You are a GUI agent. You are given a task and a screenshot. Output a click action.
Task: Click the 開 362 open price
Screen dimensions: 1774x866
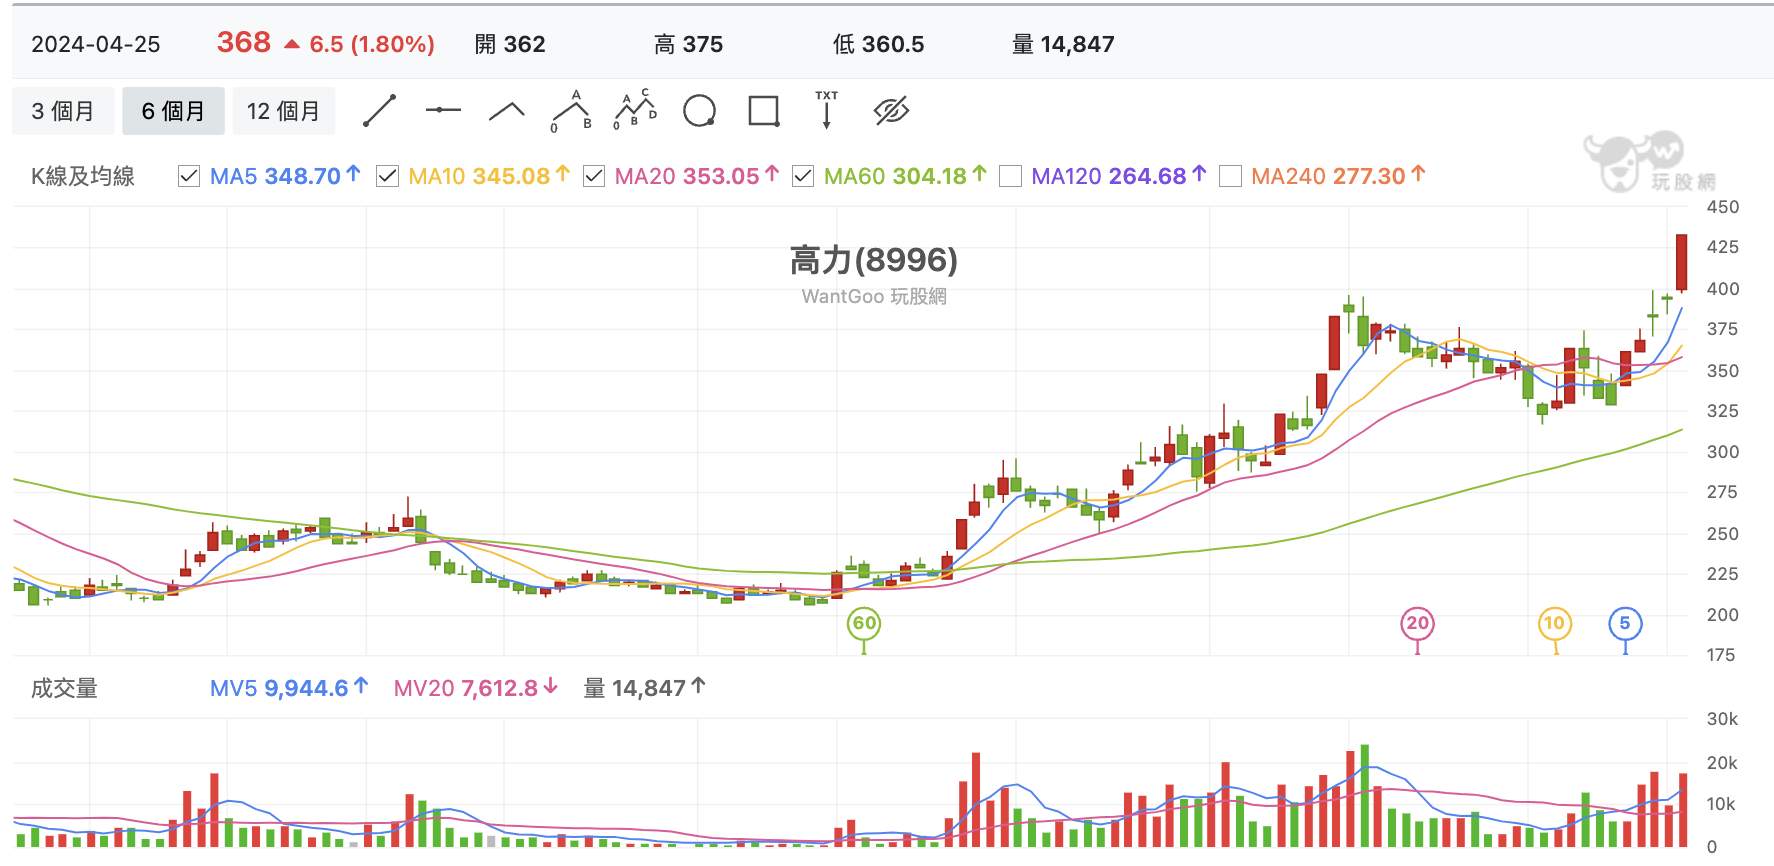pyautogui.click(x=510, y=44)
